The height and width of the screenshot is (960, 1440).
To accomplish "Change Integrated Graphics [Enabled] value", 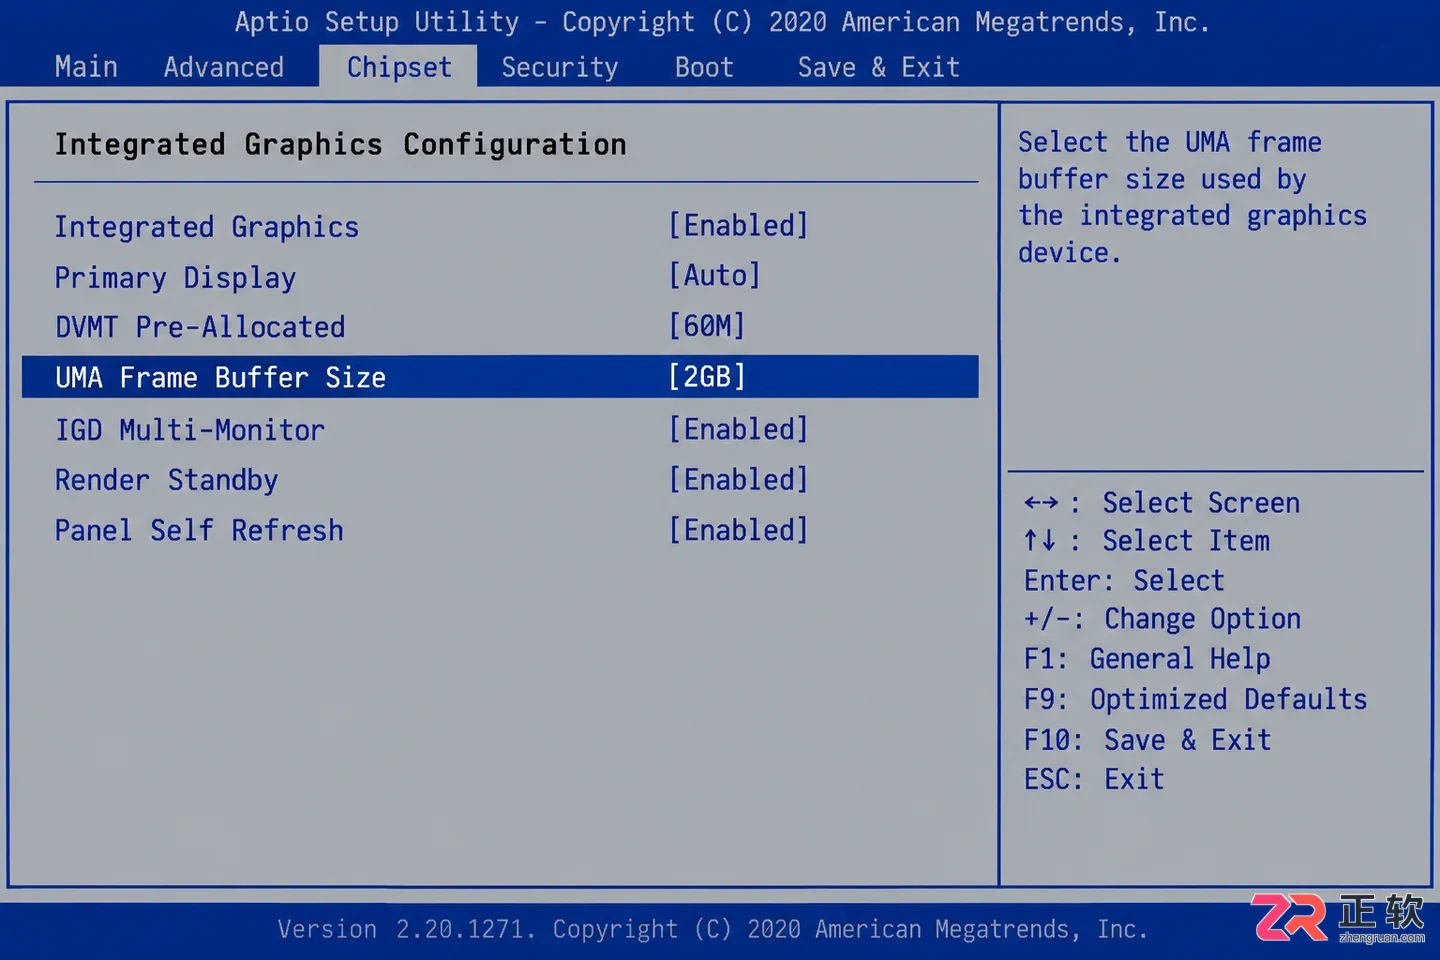I will 738,226.
